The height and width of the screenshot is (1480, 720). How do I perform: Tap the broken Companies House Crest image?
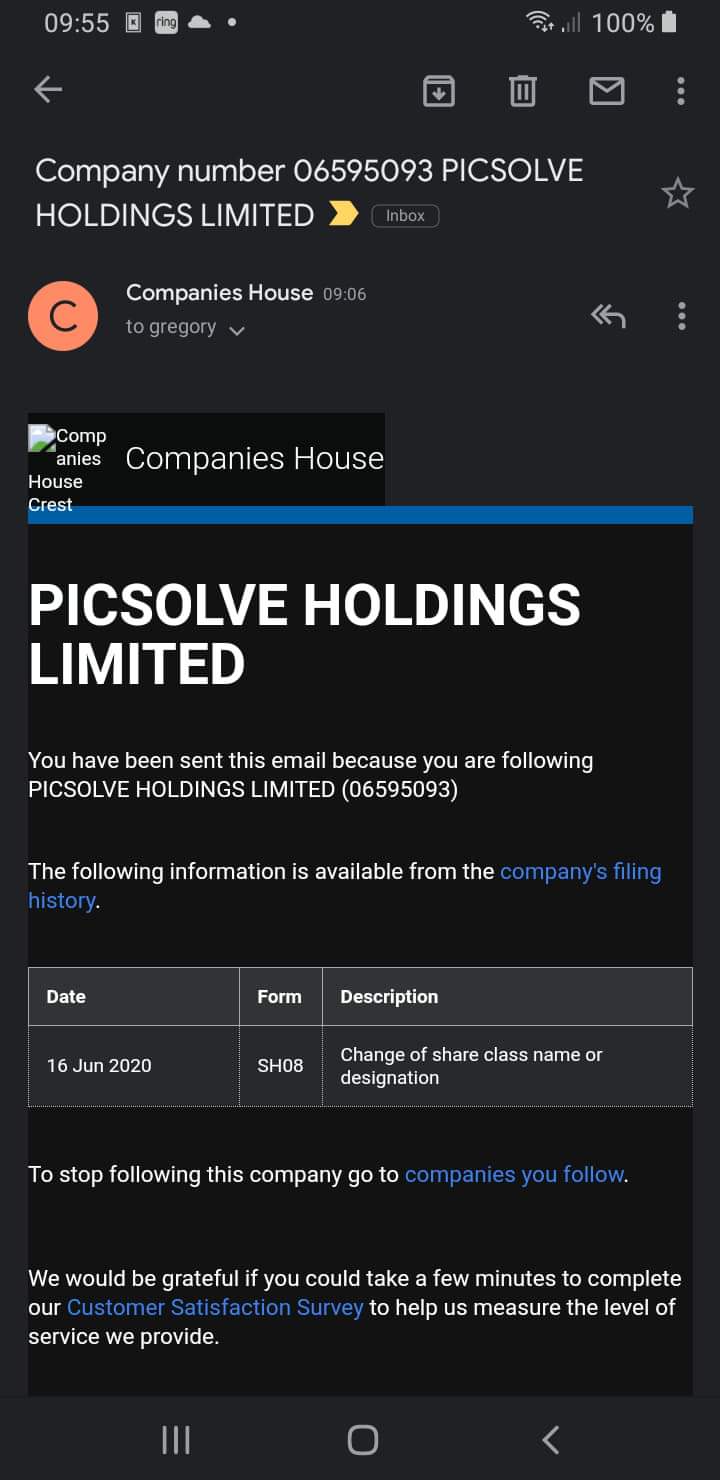(x=67, y=469)
